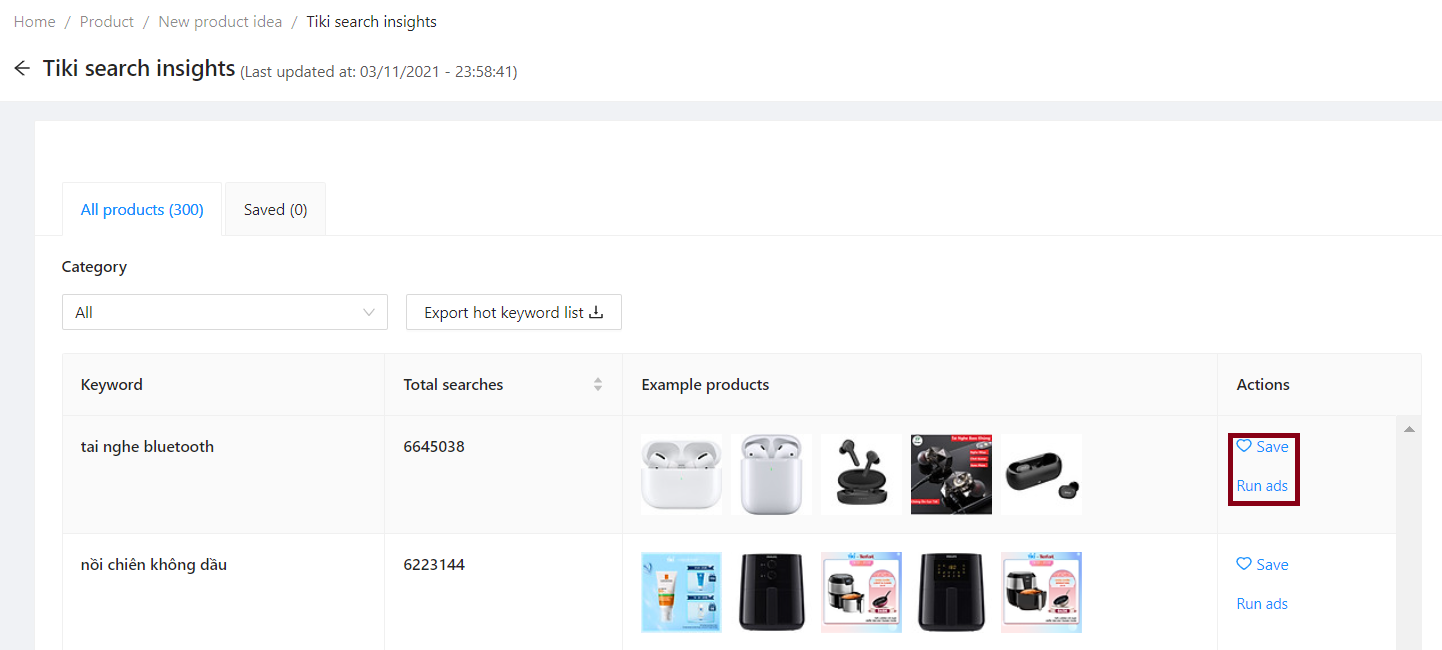Sort by Total searches using sort arrows
This screenshot has width=1442, height=650.
pos(598,384)
